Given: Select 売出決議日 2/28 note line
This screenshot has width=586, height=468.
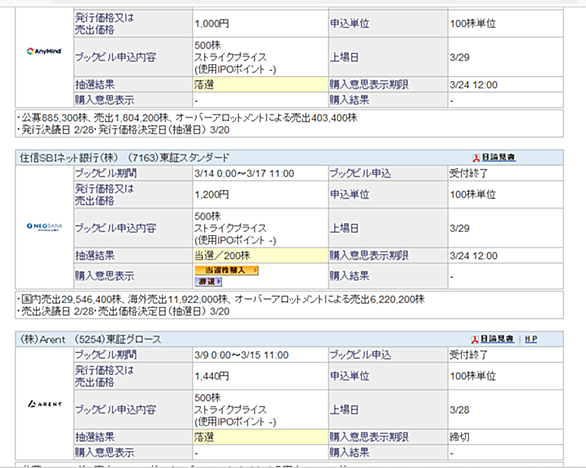Looking at the screenshot, I should [x=123, y=311].
